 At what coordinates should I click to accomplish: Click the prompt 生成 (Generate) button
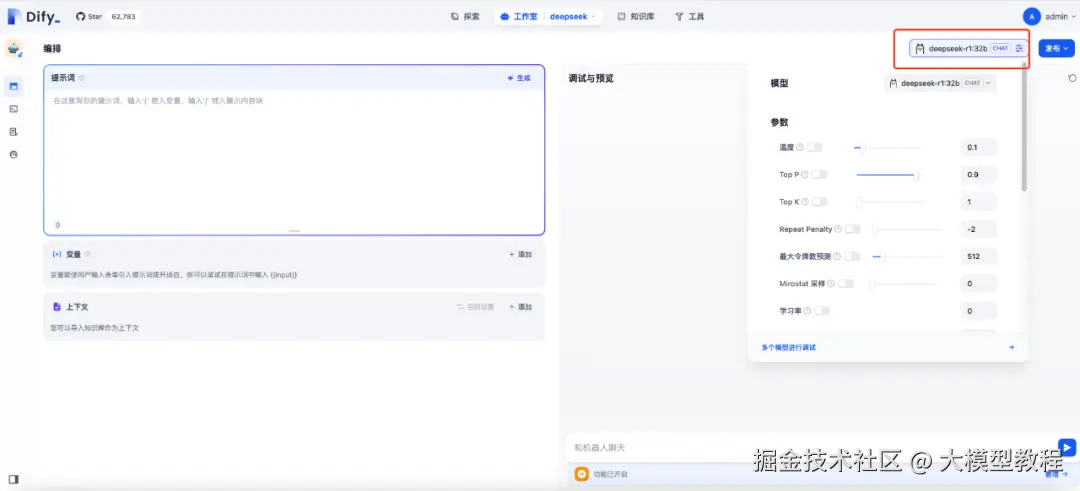point(519,79)
